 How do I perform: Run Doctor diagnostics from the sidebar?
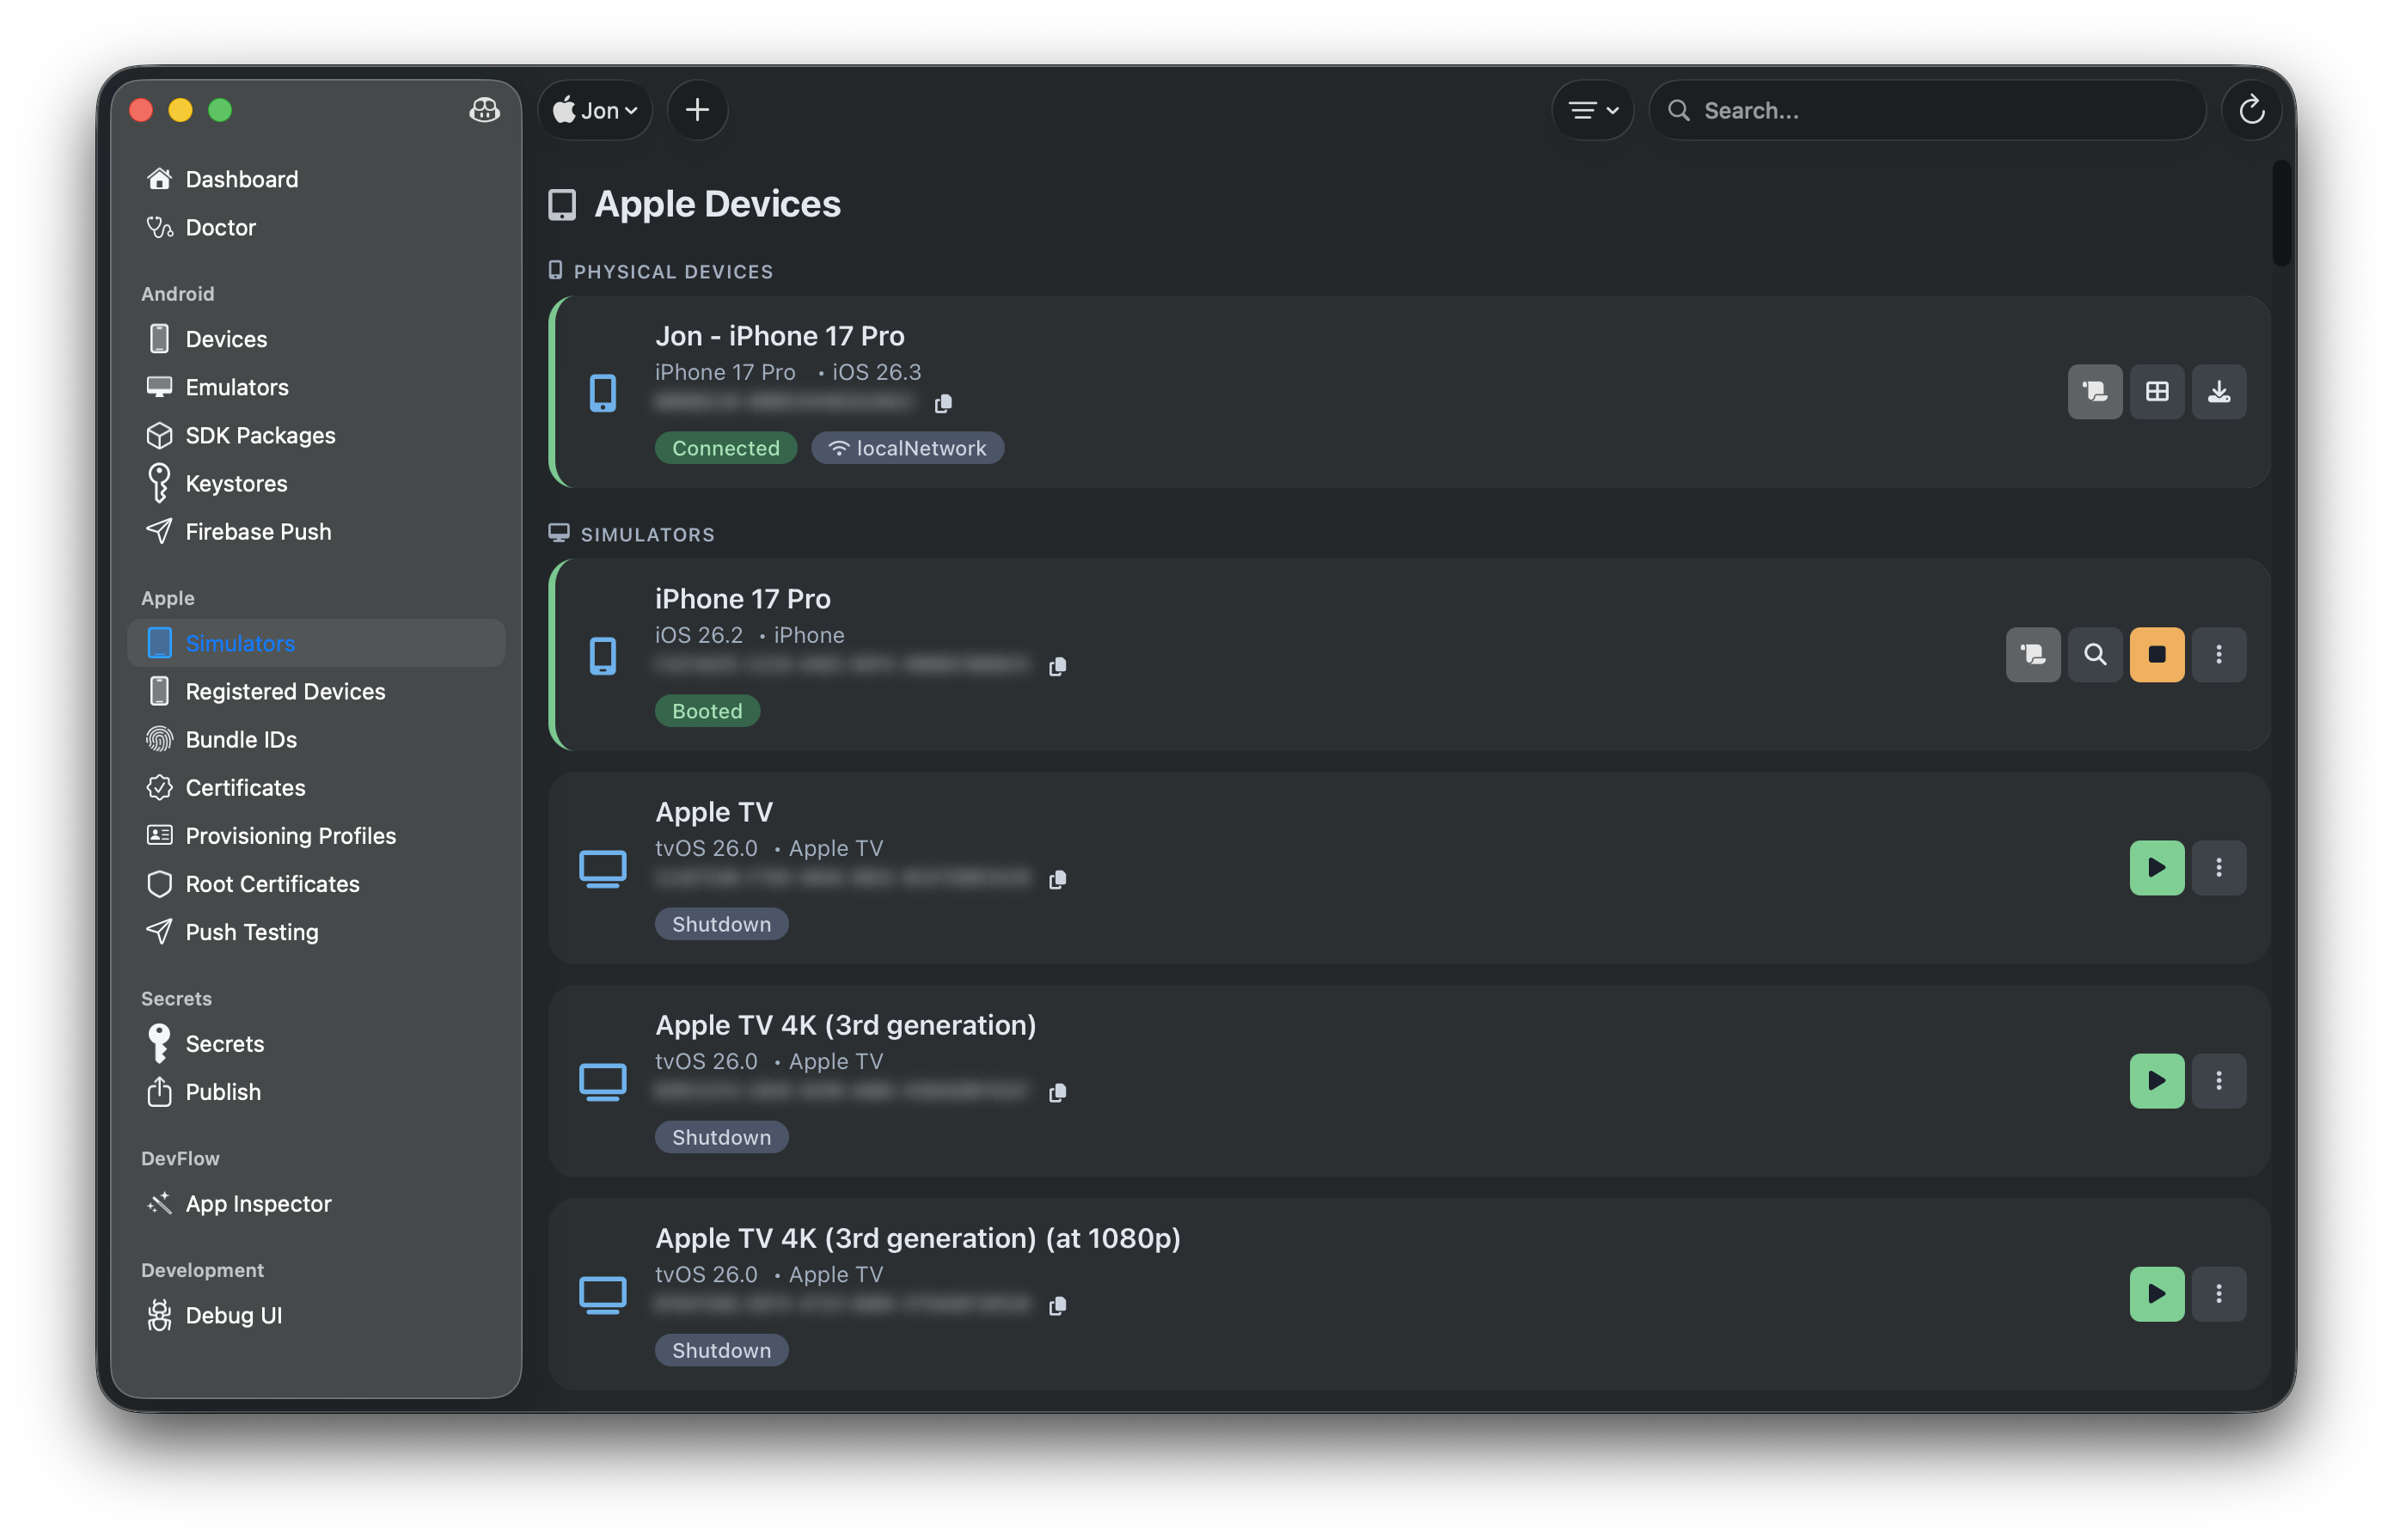[x=220, y=227]
